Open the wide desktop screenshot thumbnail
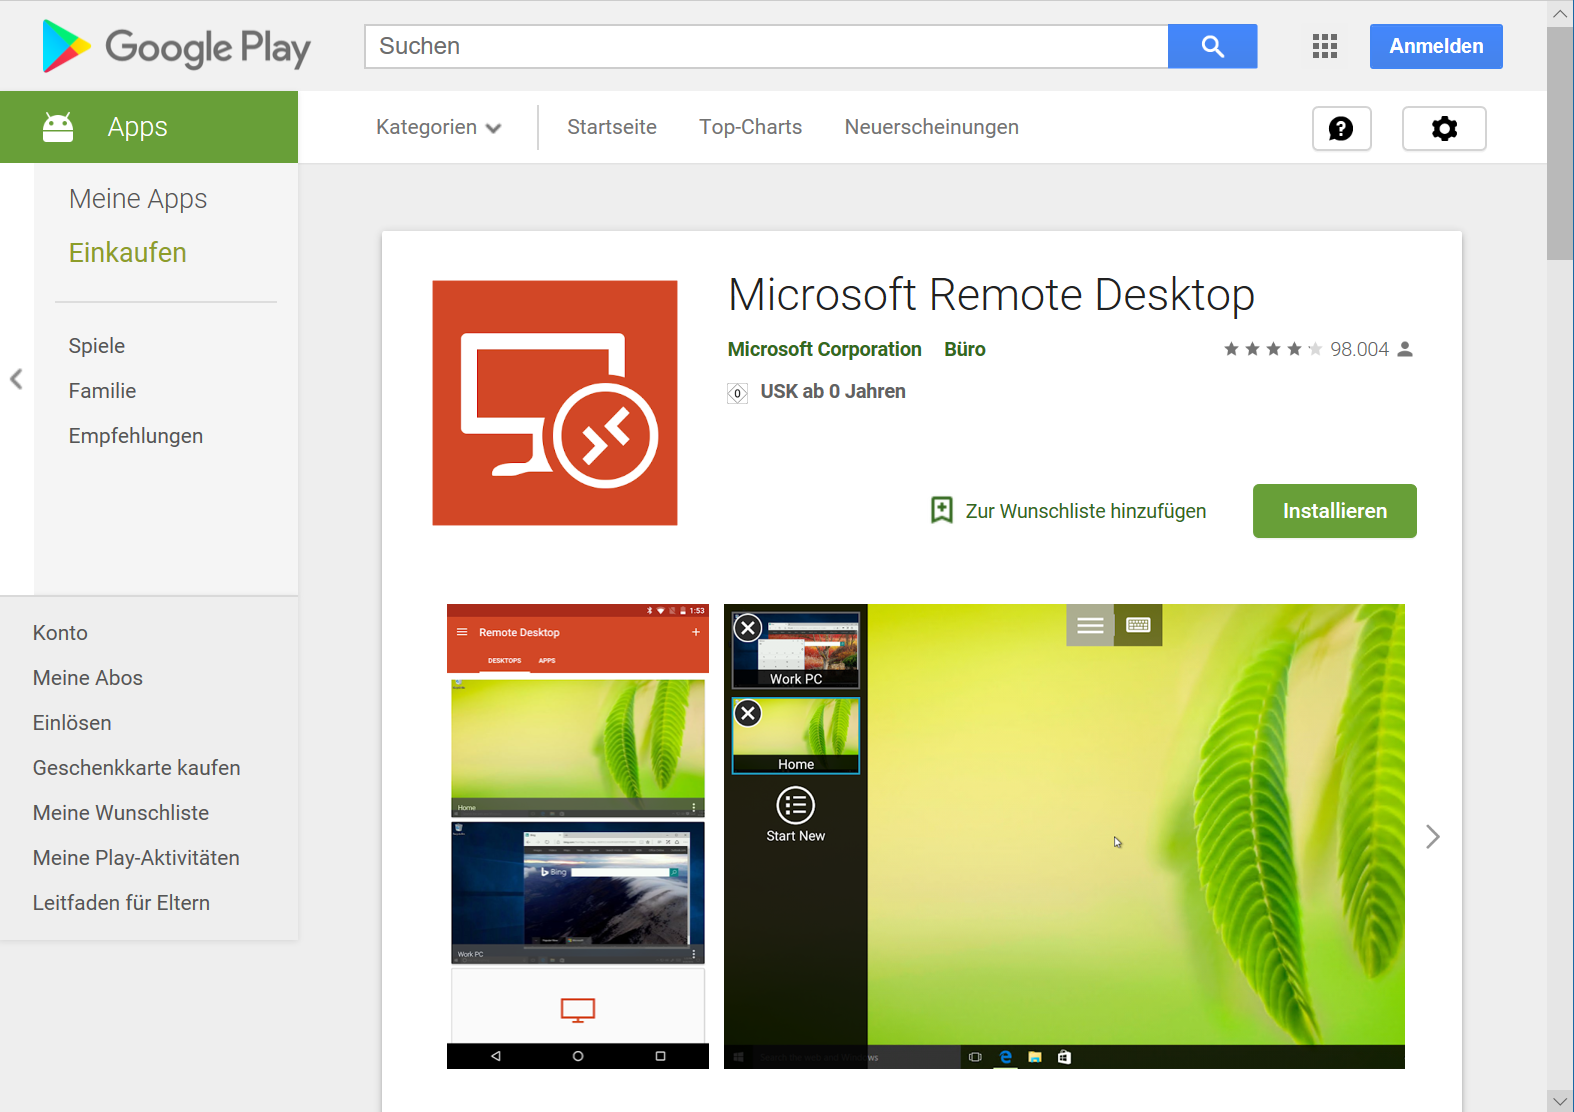 point(1064,836)
